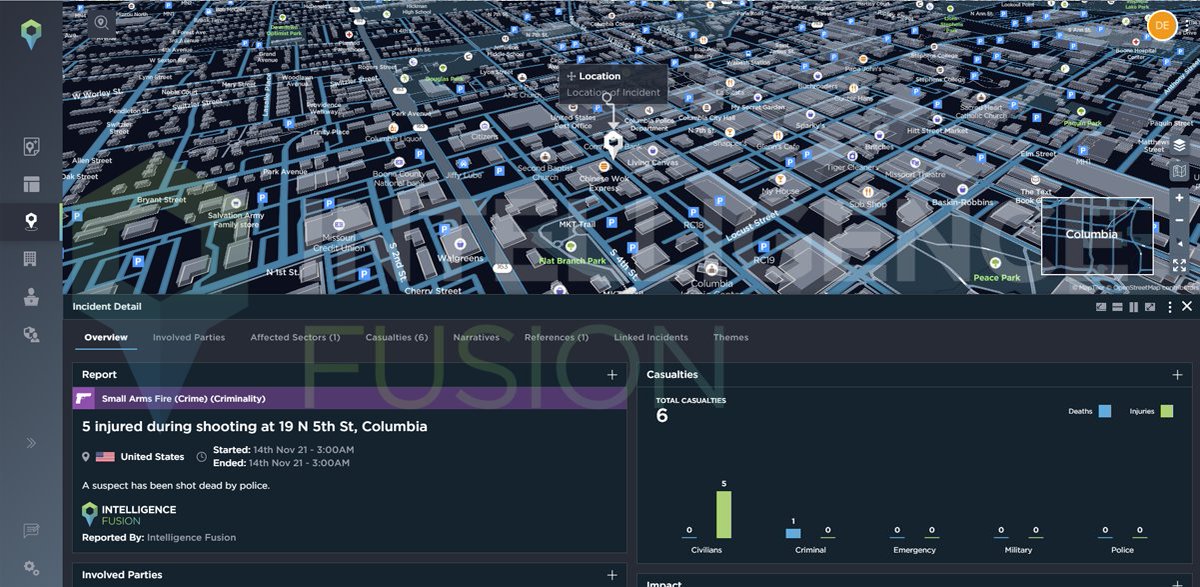Expand the Involved Parties section plus icon
Viewport: 1200px width, 587px height.
(612, 575)
